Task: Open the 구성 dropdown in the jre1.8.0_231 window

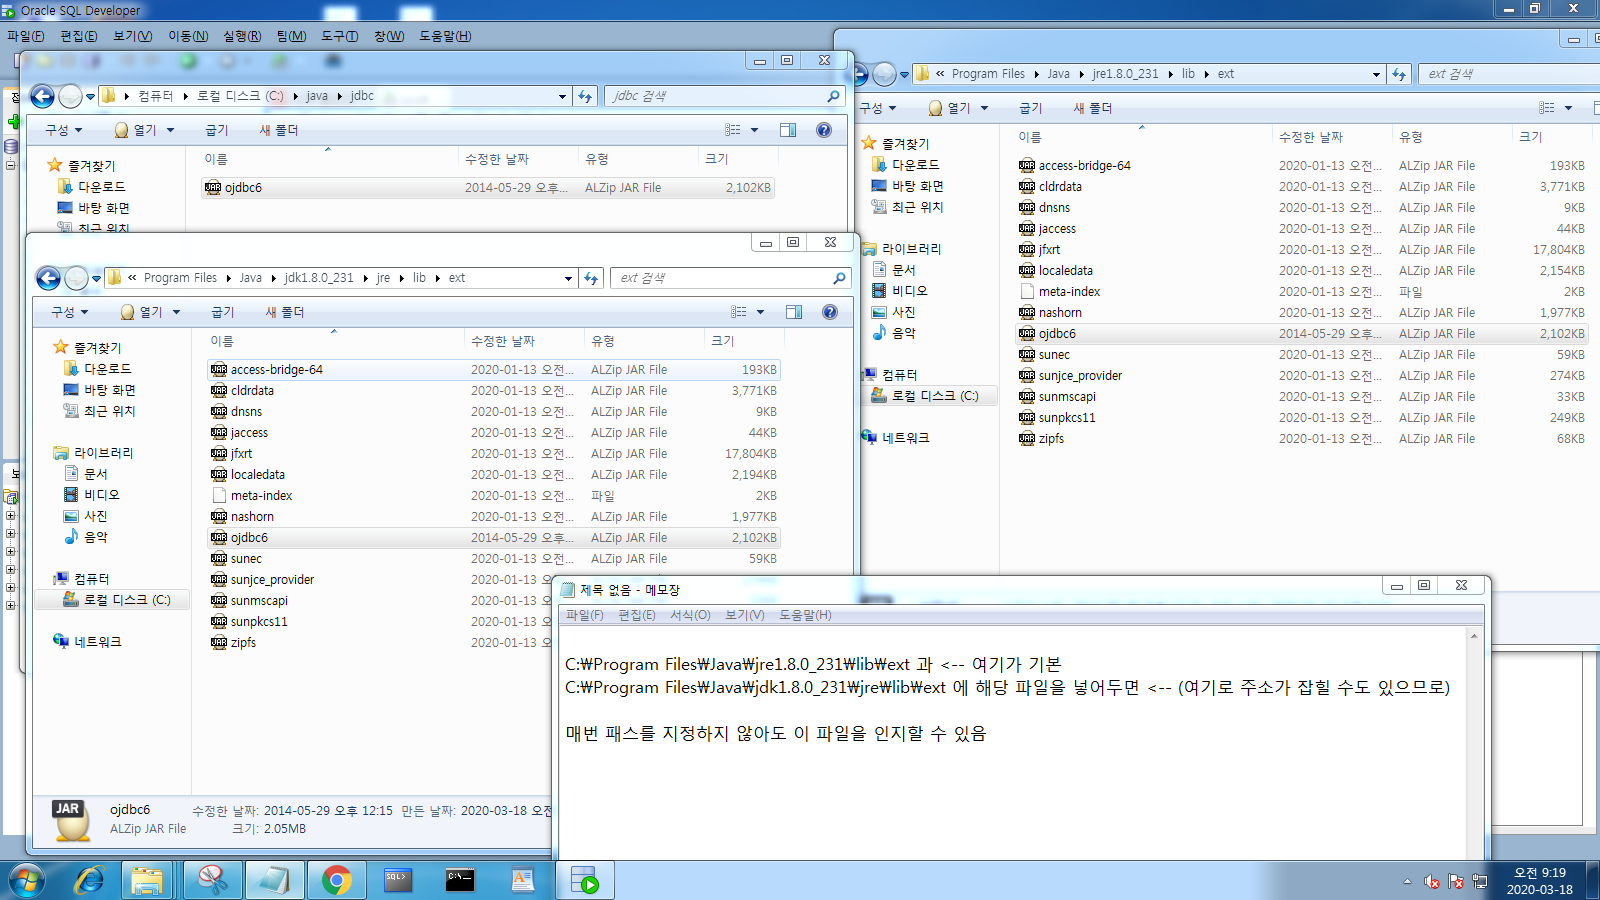Action: pyautogui.click(x=877, y=108)
